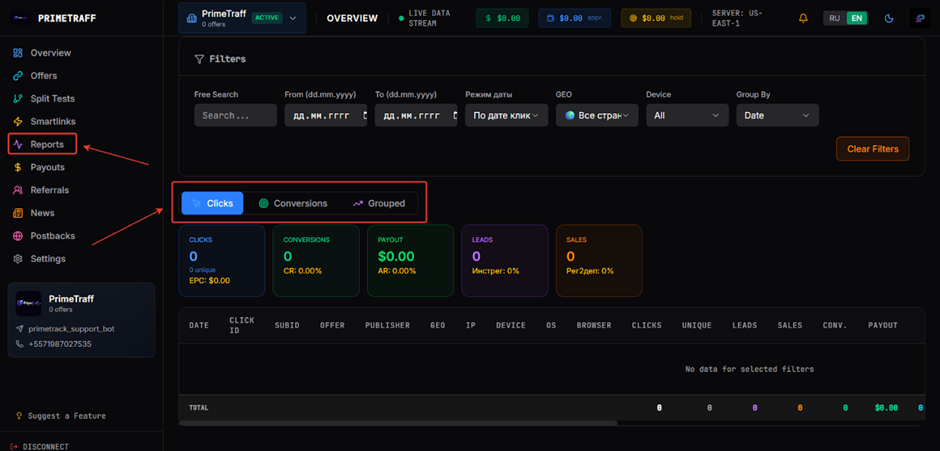This screenshot has height=451, width=940.
Task: Click the Split Tests branch icon
Action: pos(18,99)
